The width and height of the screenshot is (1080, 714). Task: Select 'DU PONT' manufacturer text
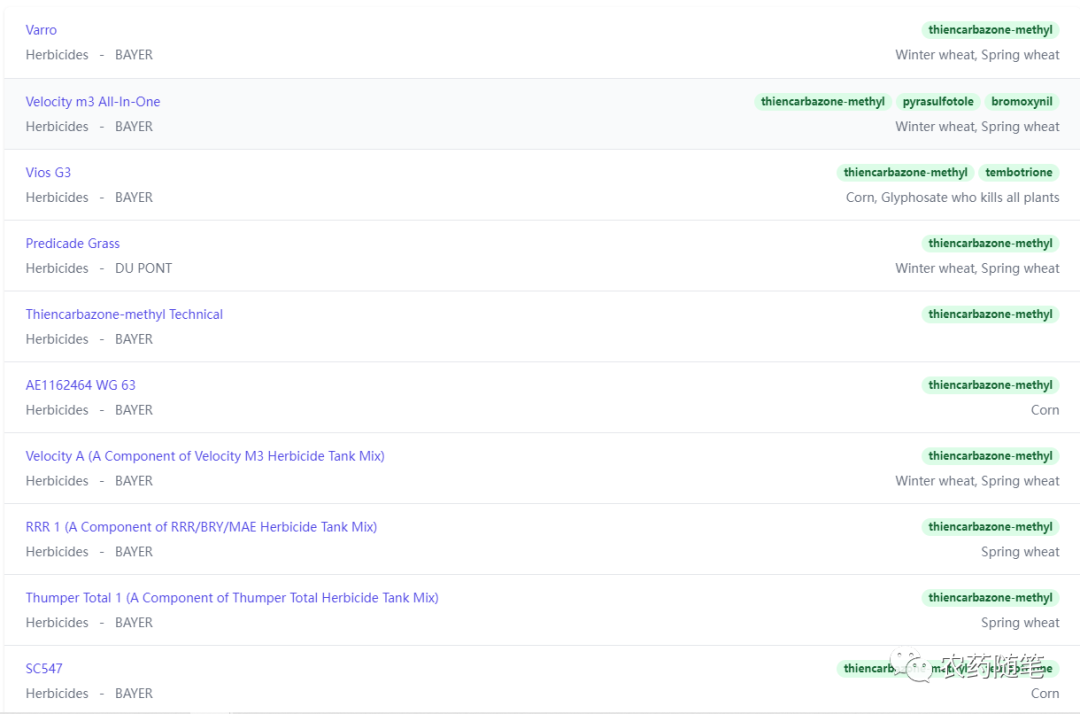(143, 269)
